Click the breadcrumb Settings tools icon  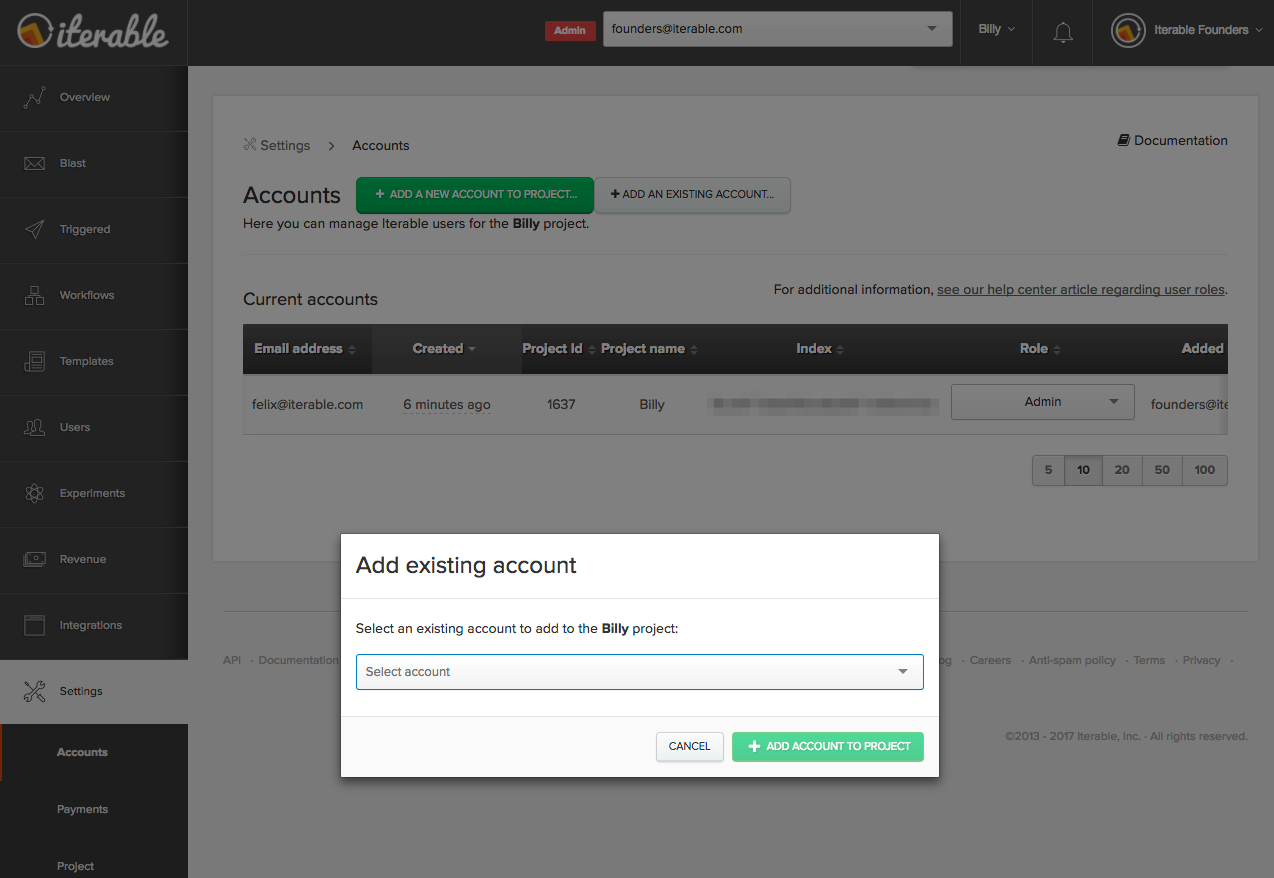click(x=250, y=145)
